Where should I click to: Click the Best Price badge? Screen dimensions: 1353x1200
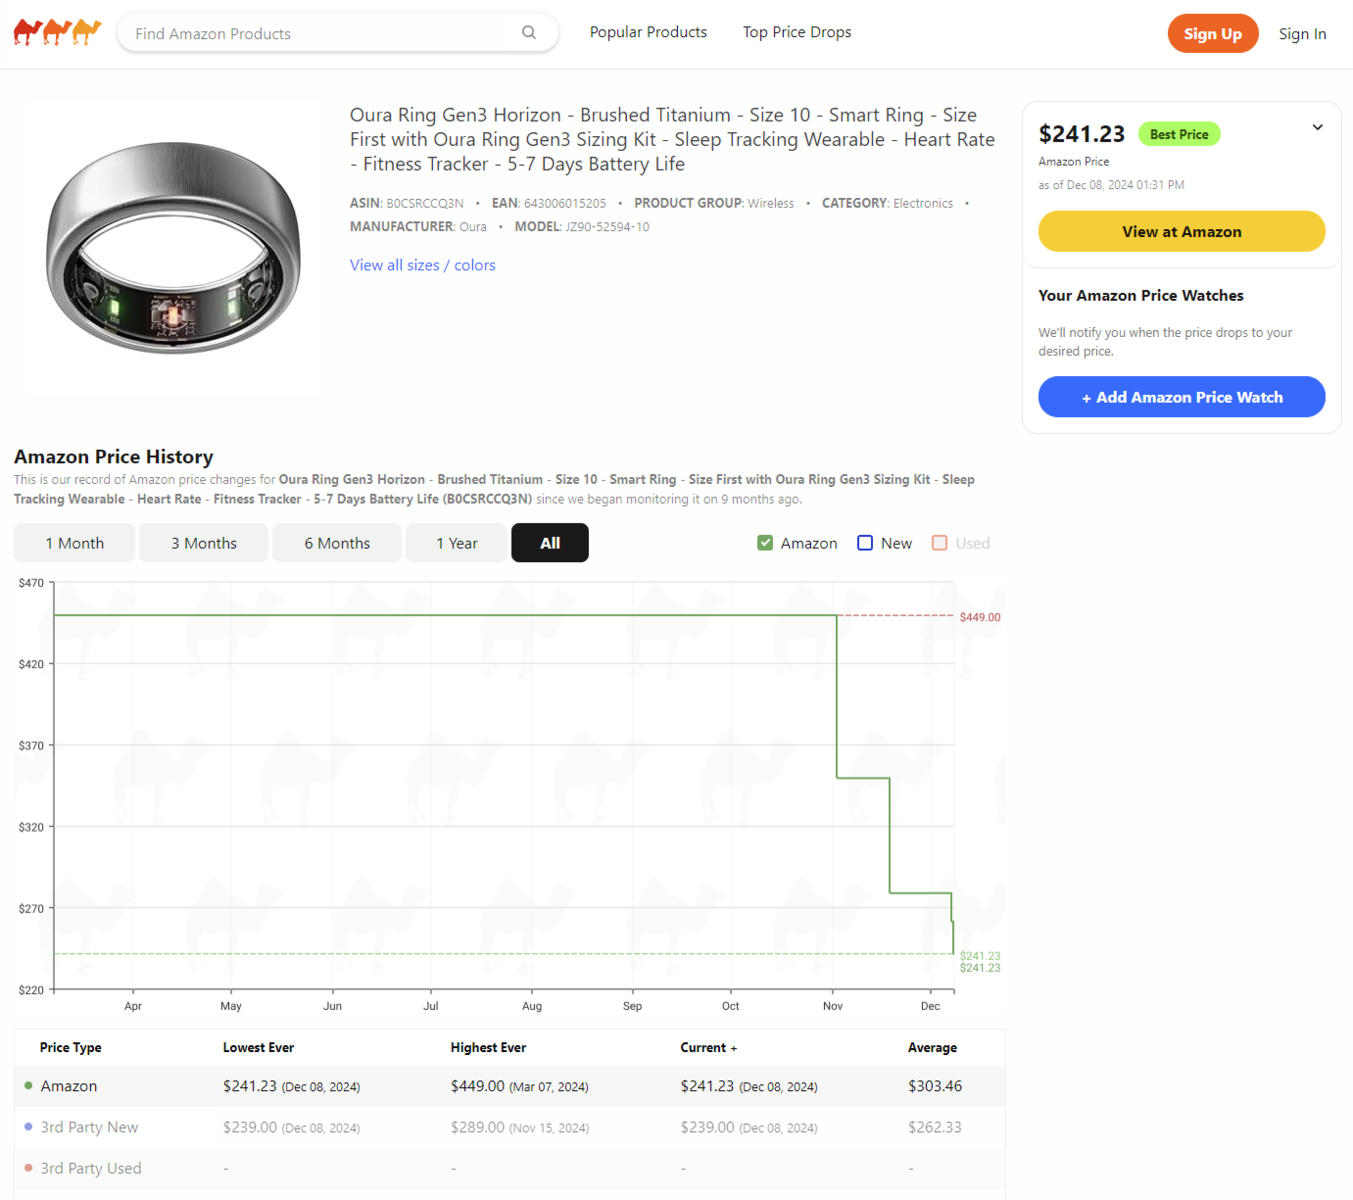[x=1179, y=134]
